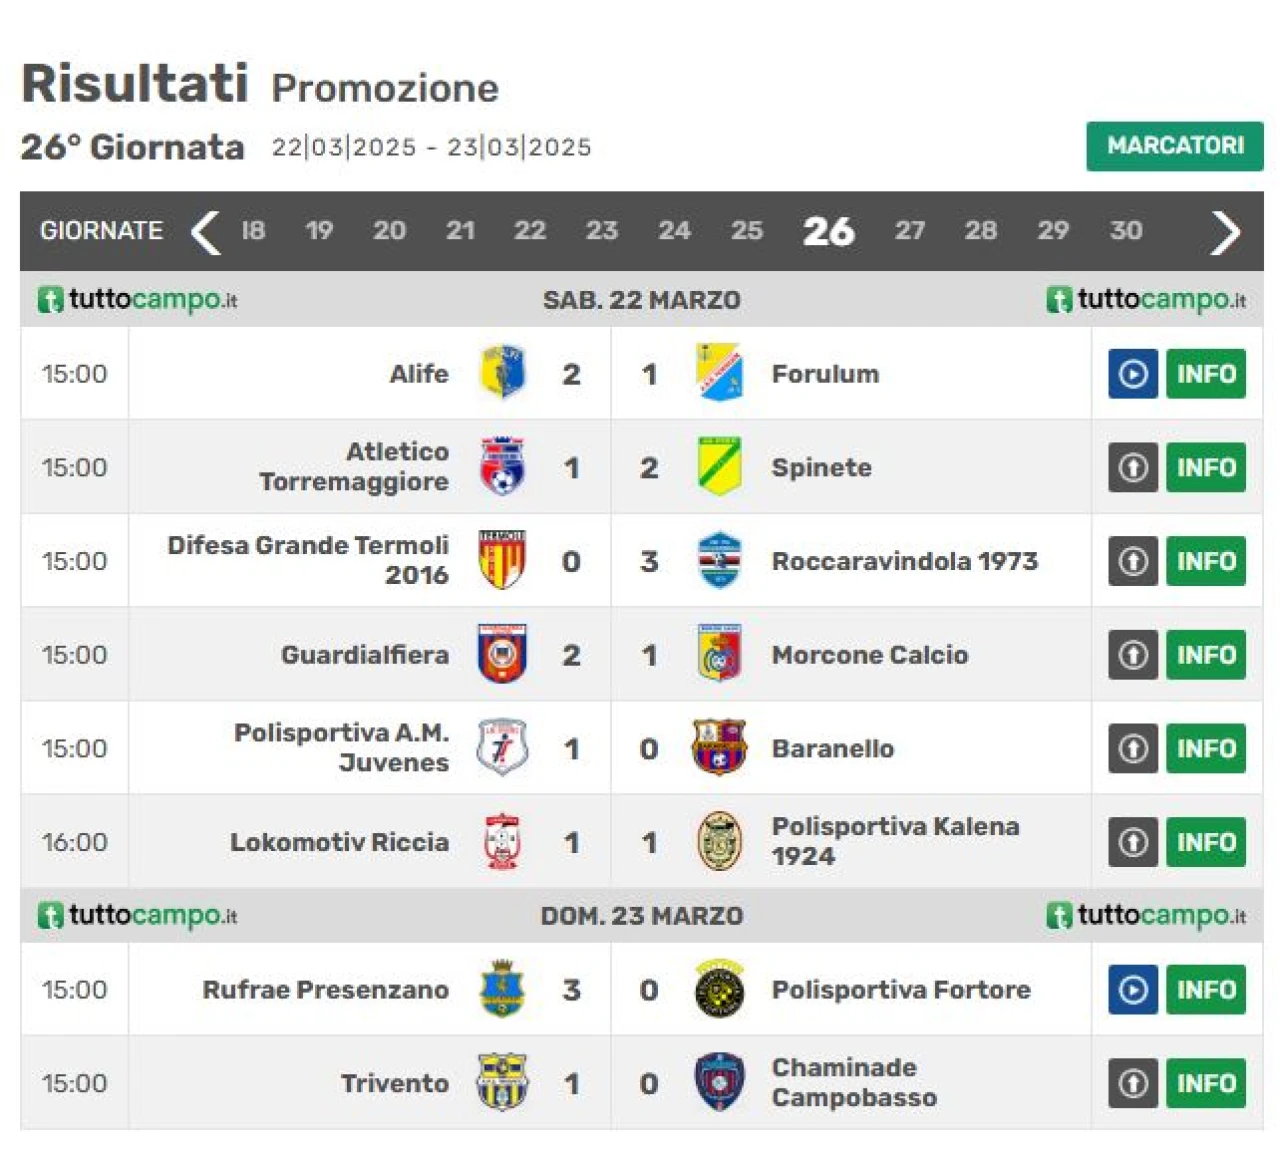Image resolution: width=1280 pixels, height=1158 pixels.
Task: Click Alife team crest logo
Action: 502,373
